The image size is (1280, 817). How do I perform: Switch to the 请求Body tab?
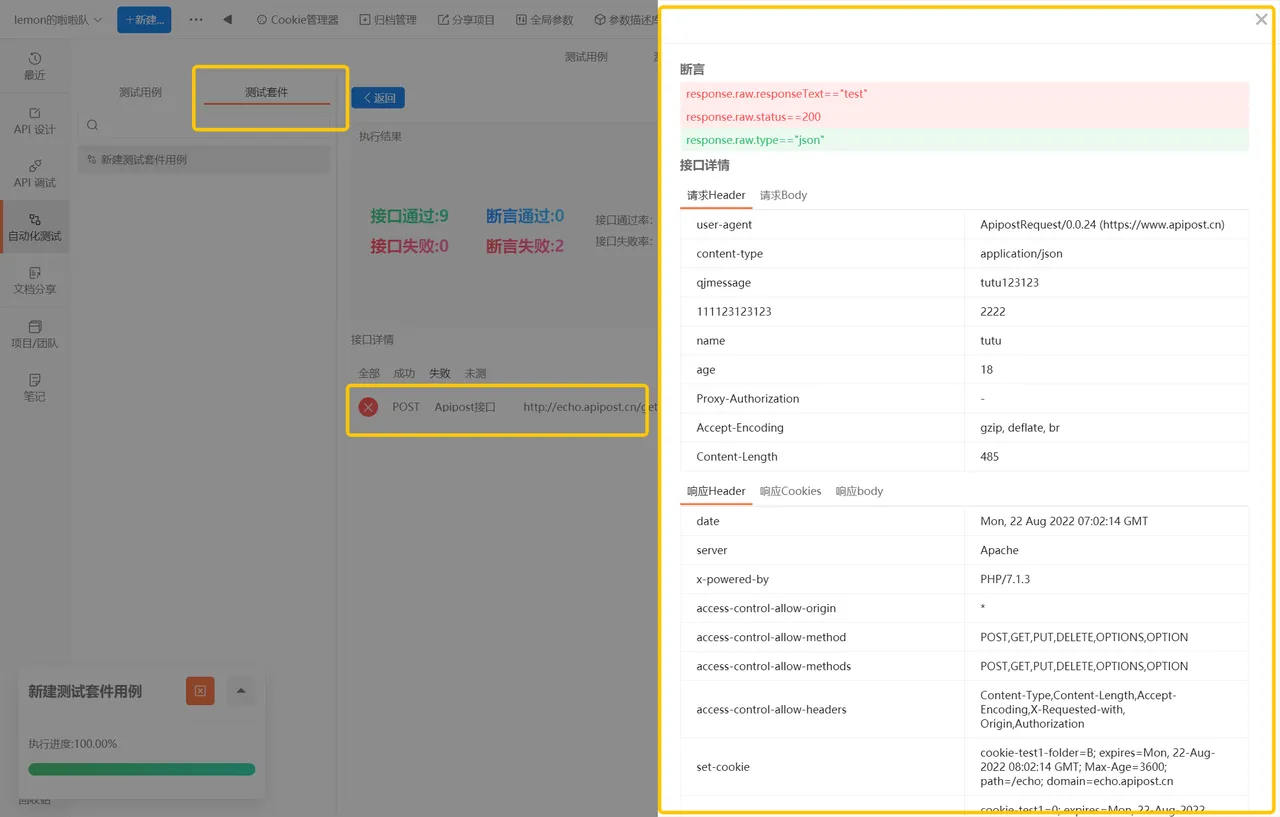(x=783, y=195)
